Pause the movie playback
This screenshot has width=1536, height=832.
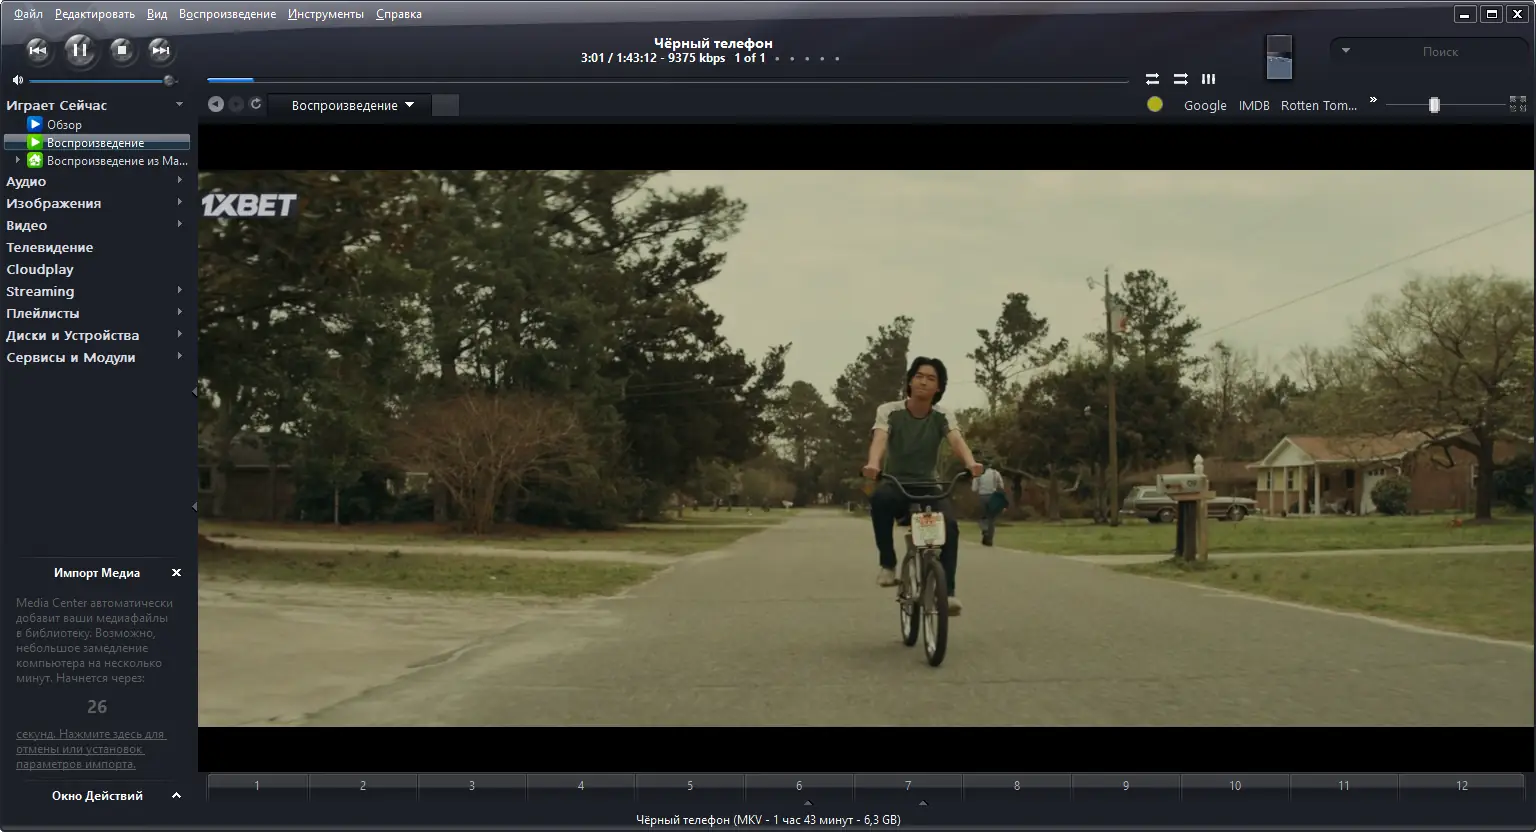click(80, 49)
